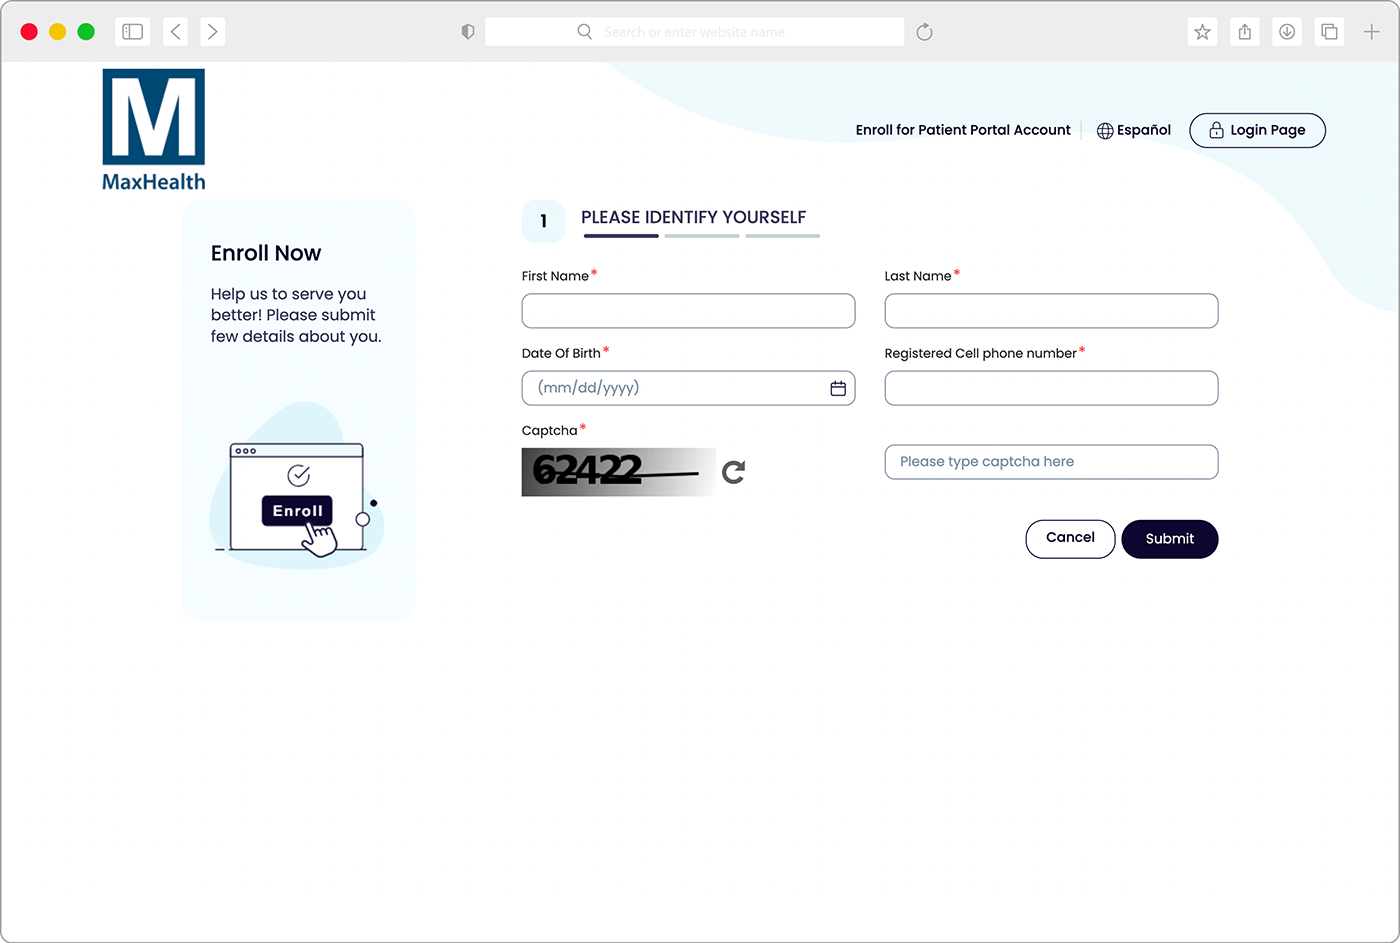
Task: Open the date picker calendar icon
Action: (838, 388)
